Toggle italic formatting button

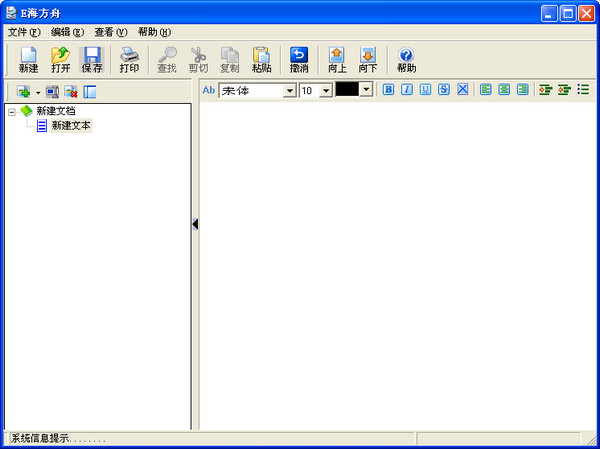[x=407, y=90]
